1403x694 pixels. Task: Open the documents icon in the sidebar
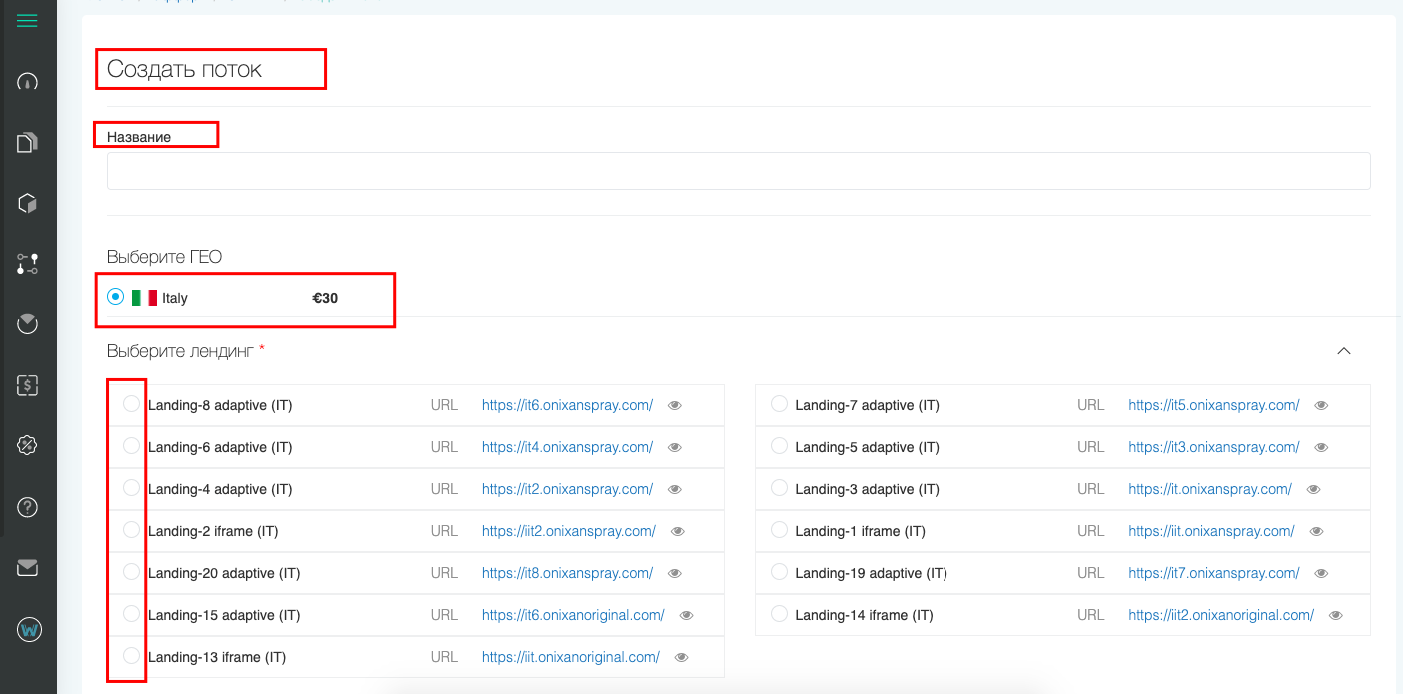pos(28,143)
